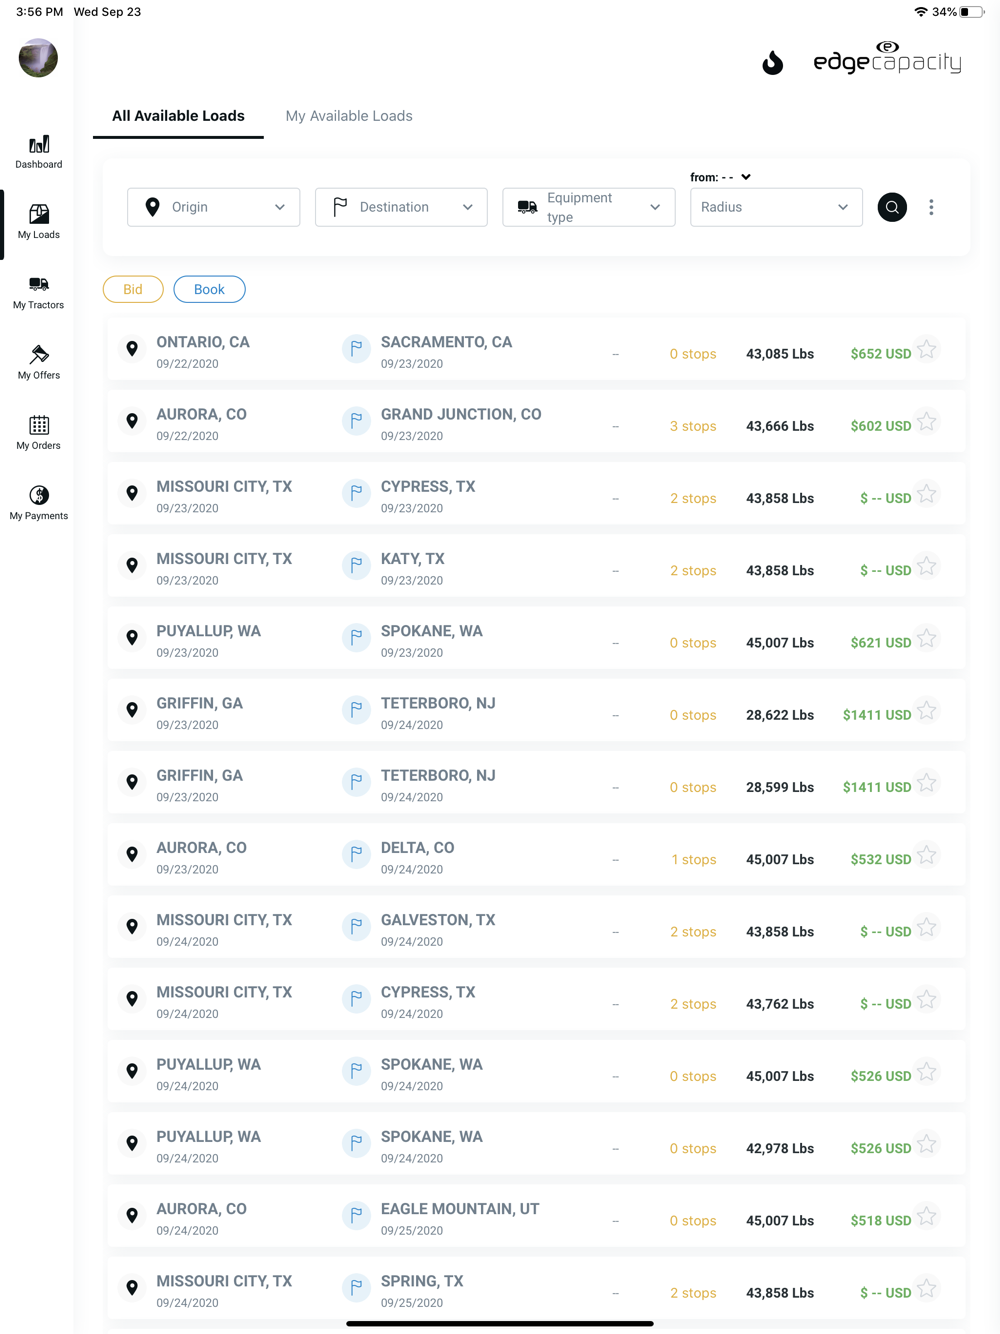Viewport: 1000px width, 1334px height.
Task: Click the Edge Capacity logo
Action: (x=888, y=59)
